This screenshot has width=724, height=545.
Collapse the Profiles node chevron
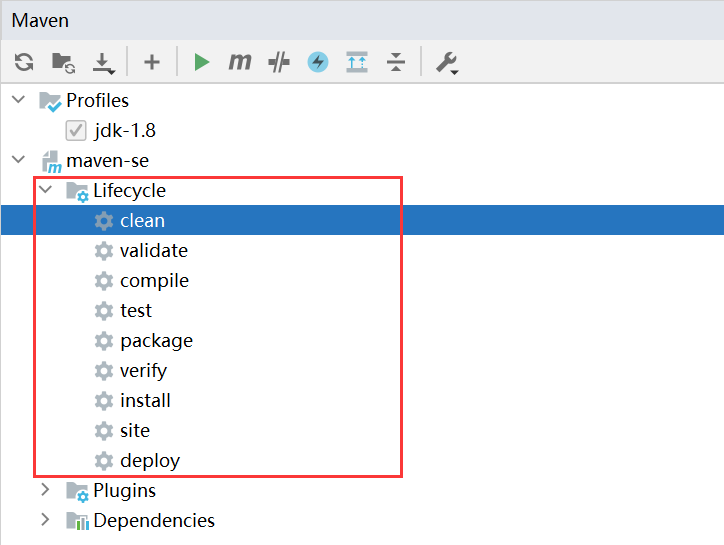(18, 99)
